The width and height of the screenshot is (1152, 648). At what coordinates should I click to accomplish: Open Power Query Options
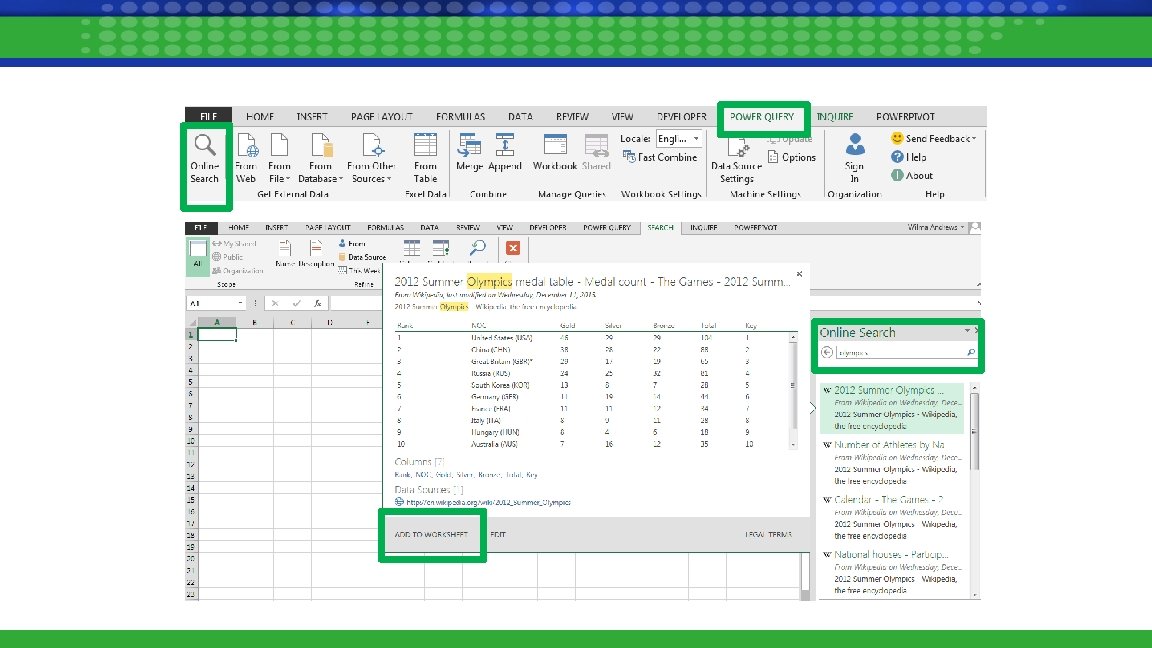pyautogui.click(x=791, y=157)
